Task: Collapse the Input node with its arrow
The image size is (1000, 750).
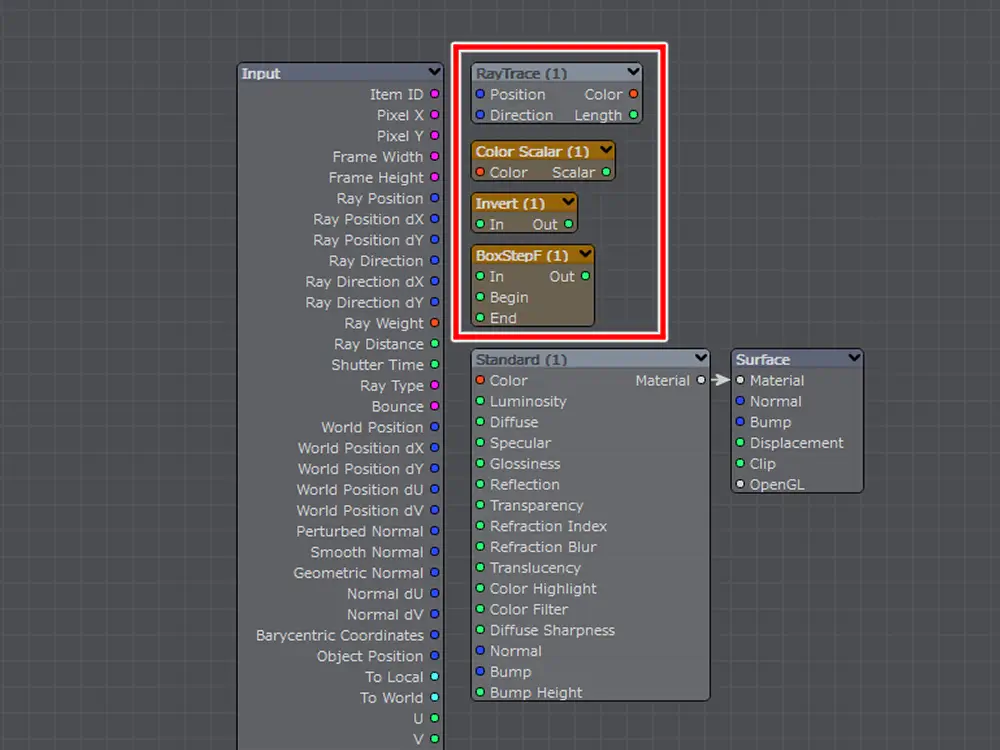Action: (x=433, y=72)
